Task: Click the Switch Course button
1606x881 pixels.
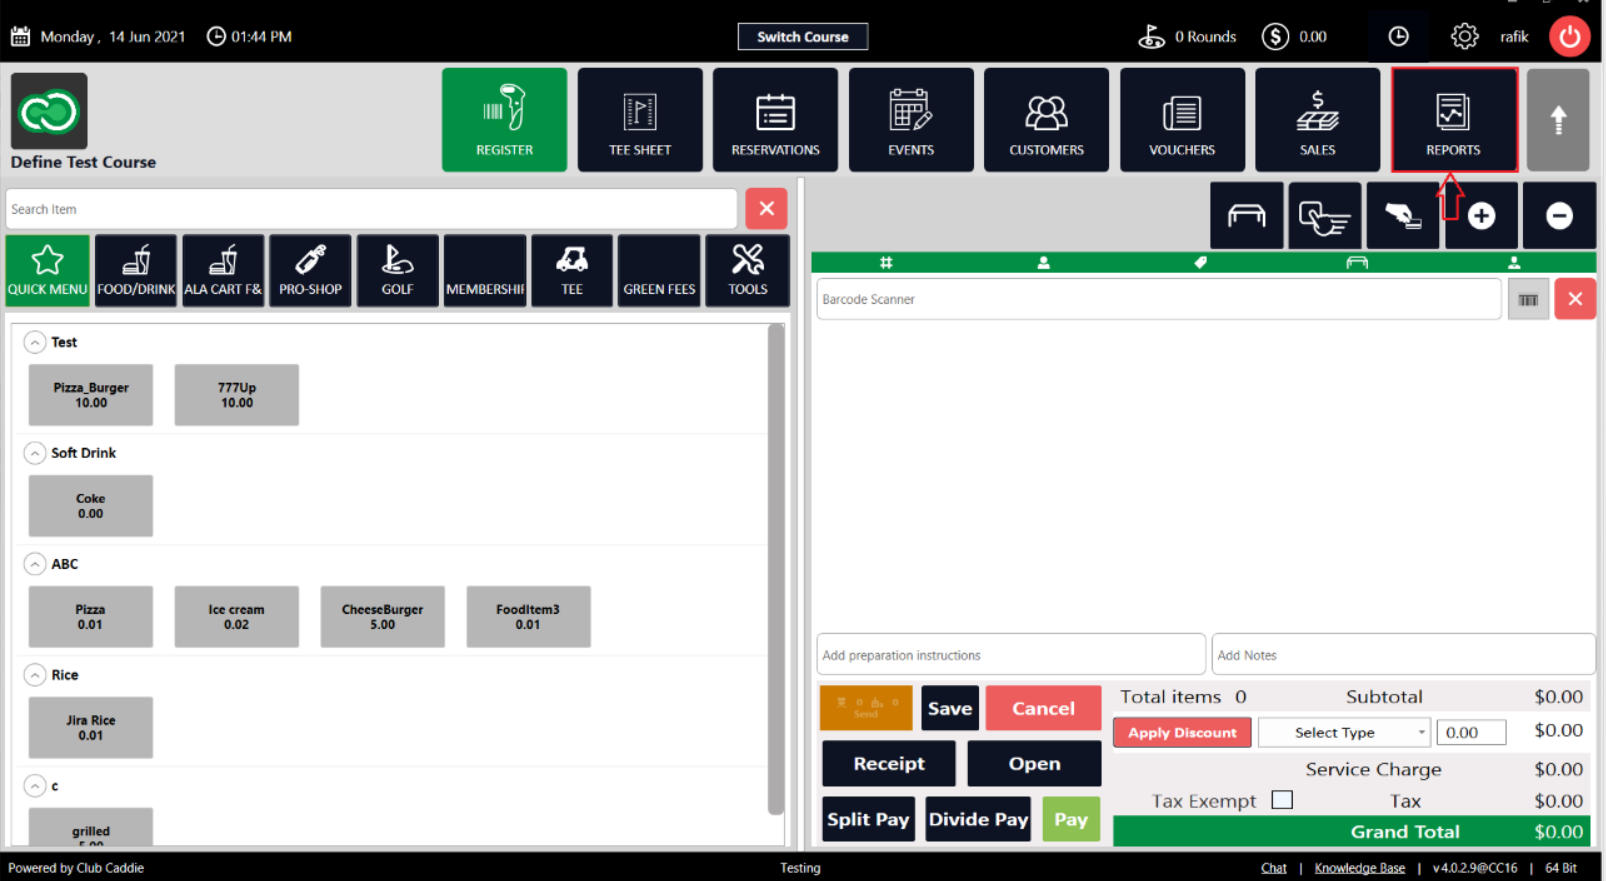Action: tap(802, 37)
